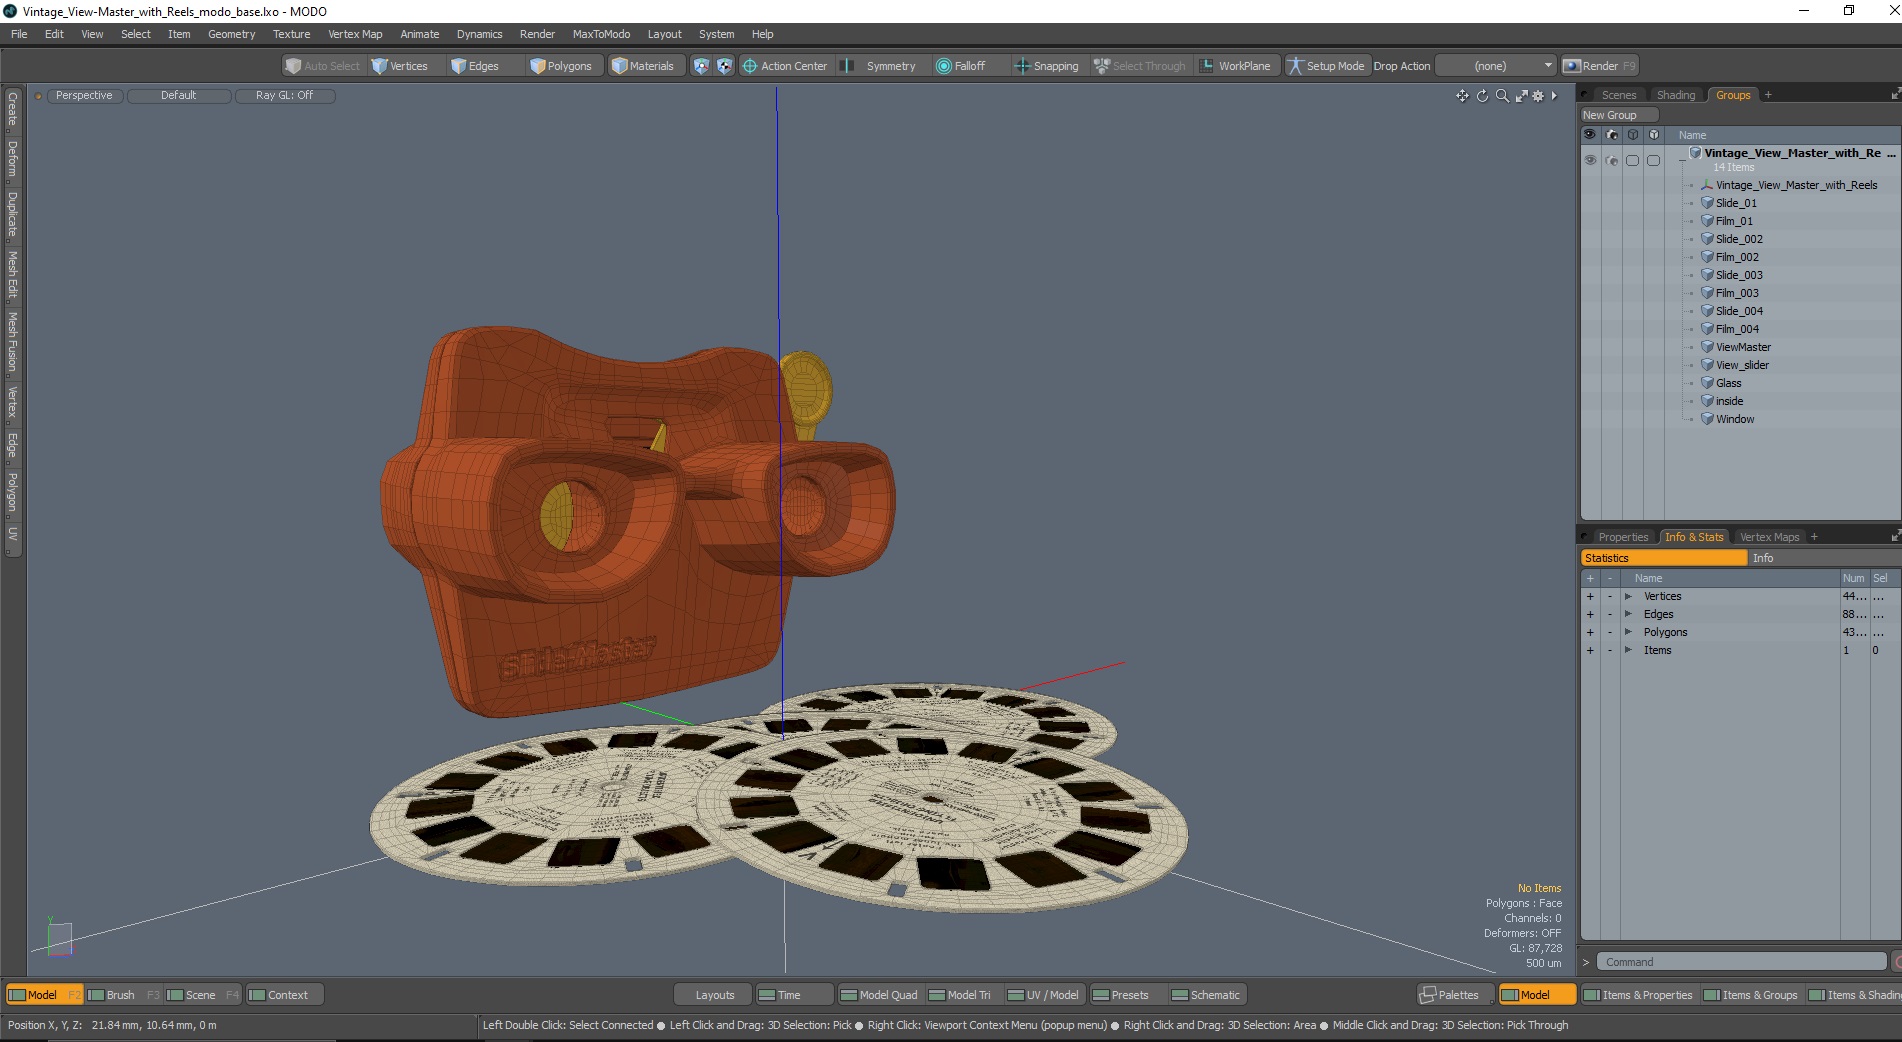Open the MaxToModo menu
The image size is (1902, 1042).
click(601, 34)
